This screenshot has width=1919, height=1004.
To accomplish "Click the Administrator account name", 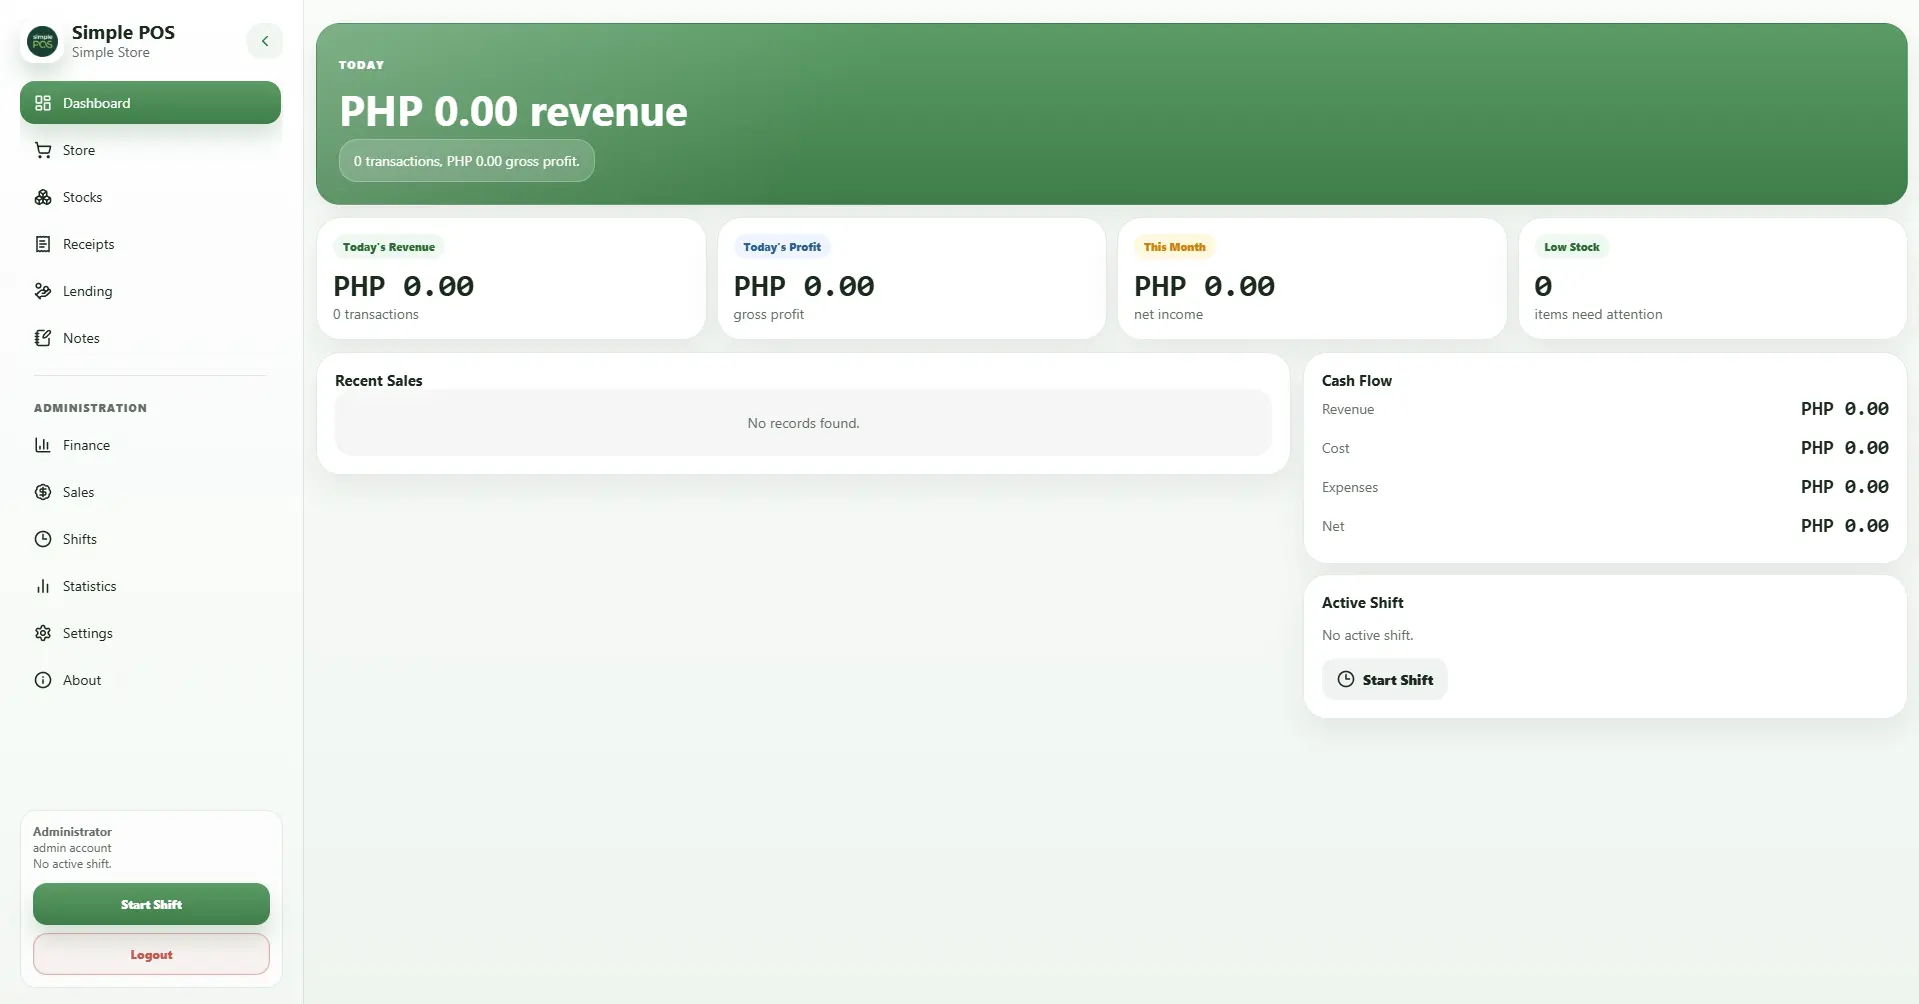I will (72, 831).
